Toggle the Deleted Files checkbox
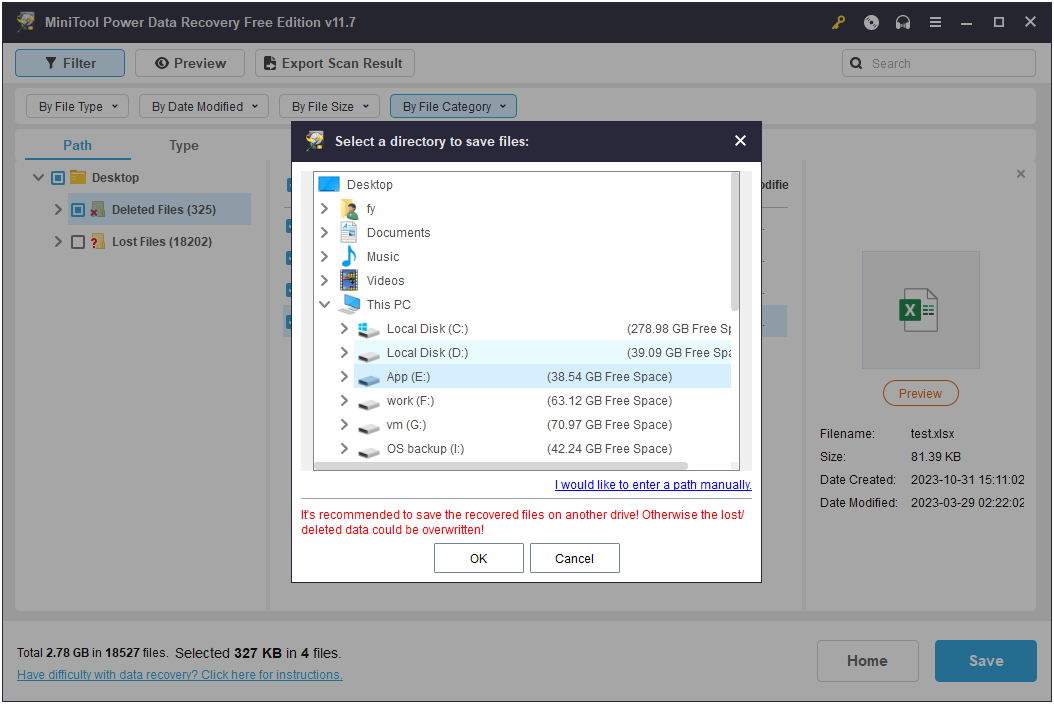This screenshot has width=1054, height=704. point(78,210)
